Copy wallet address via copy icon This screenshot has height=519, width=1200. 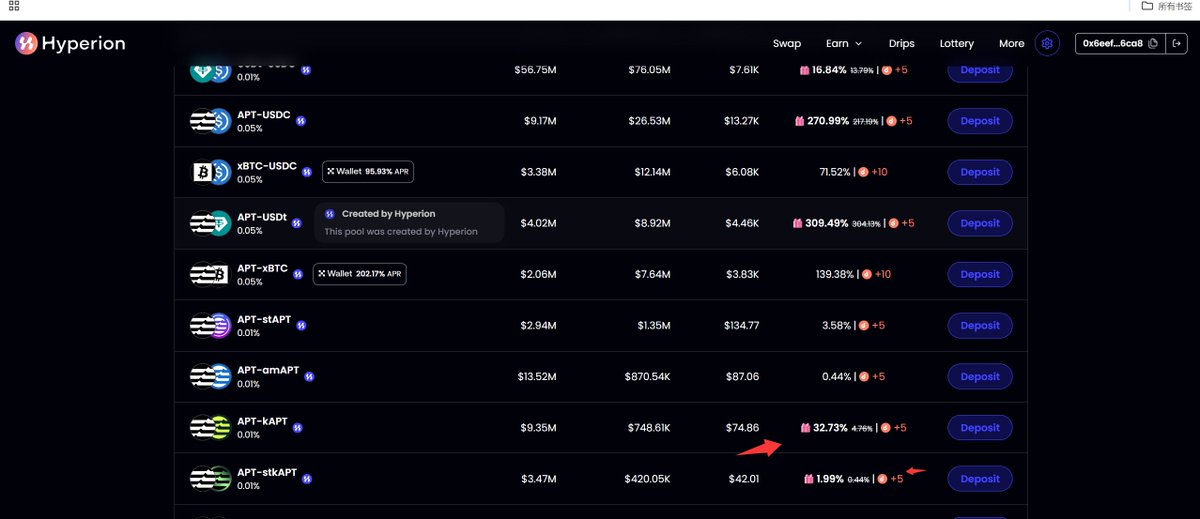coord(1153,44)
